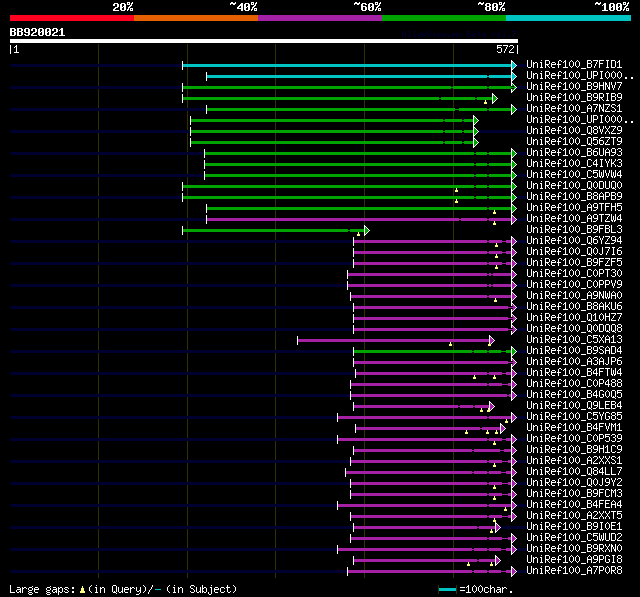The width and height of the screenshot is (640, 597).
Task: Click the arrowhead ending the C5XA13 alignment
Action: coord(492,340)
